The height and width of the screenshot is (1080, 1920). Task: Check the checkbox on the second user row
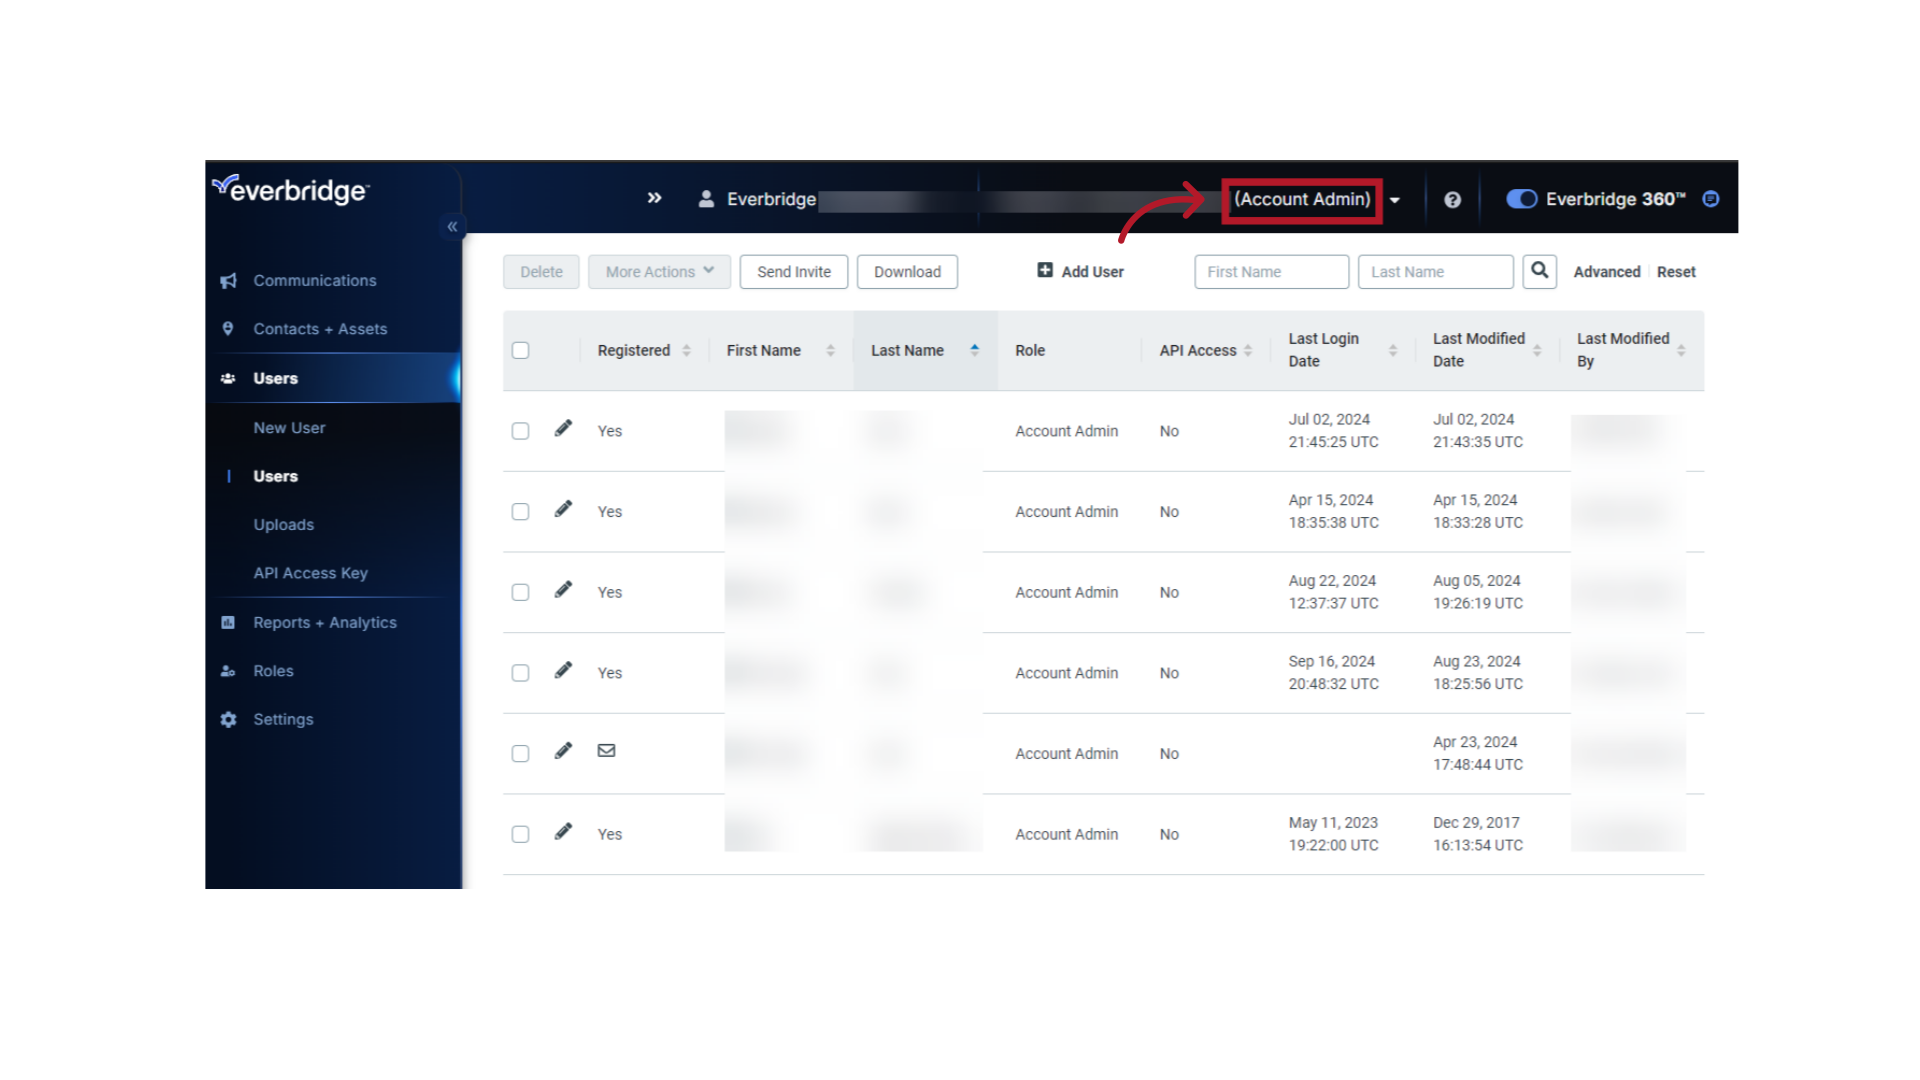520,511
